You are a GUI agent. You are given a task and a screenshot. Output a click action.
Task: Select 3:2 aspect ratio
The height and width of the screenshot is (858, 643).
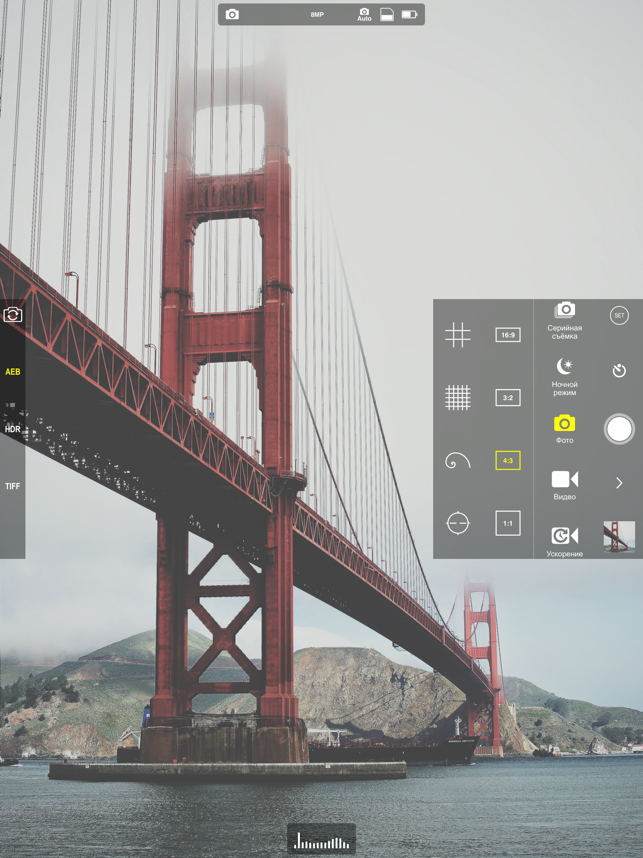click(508, 398)
